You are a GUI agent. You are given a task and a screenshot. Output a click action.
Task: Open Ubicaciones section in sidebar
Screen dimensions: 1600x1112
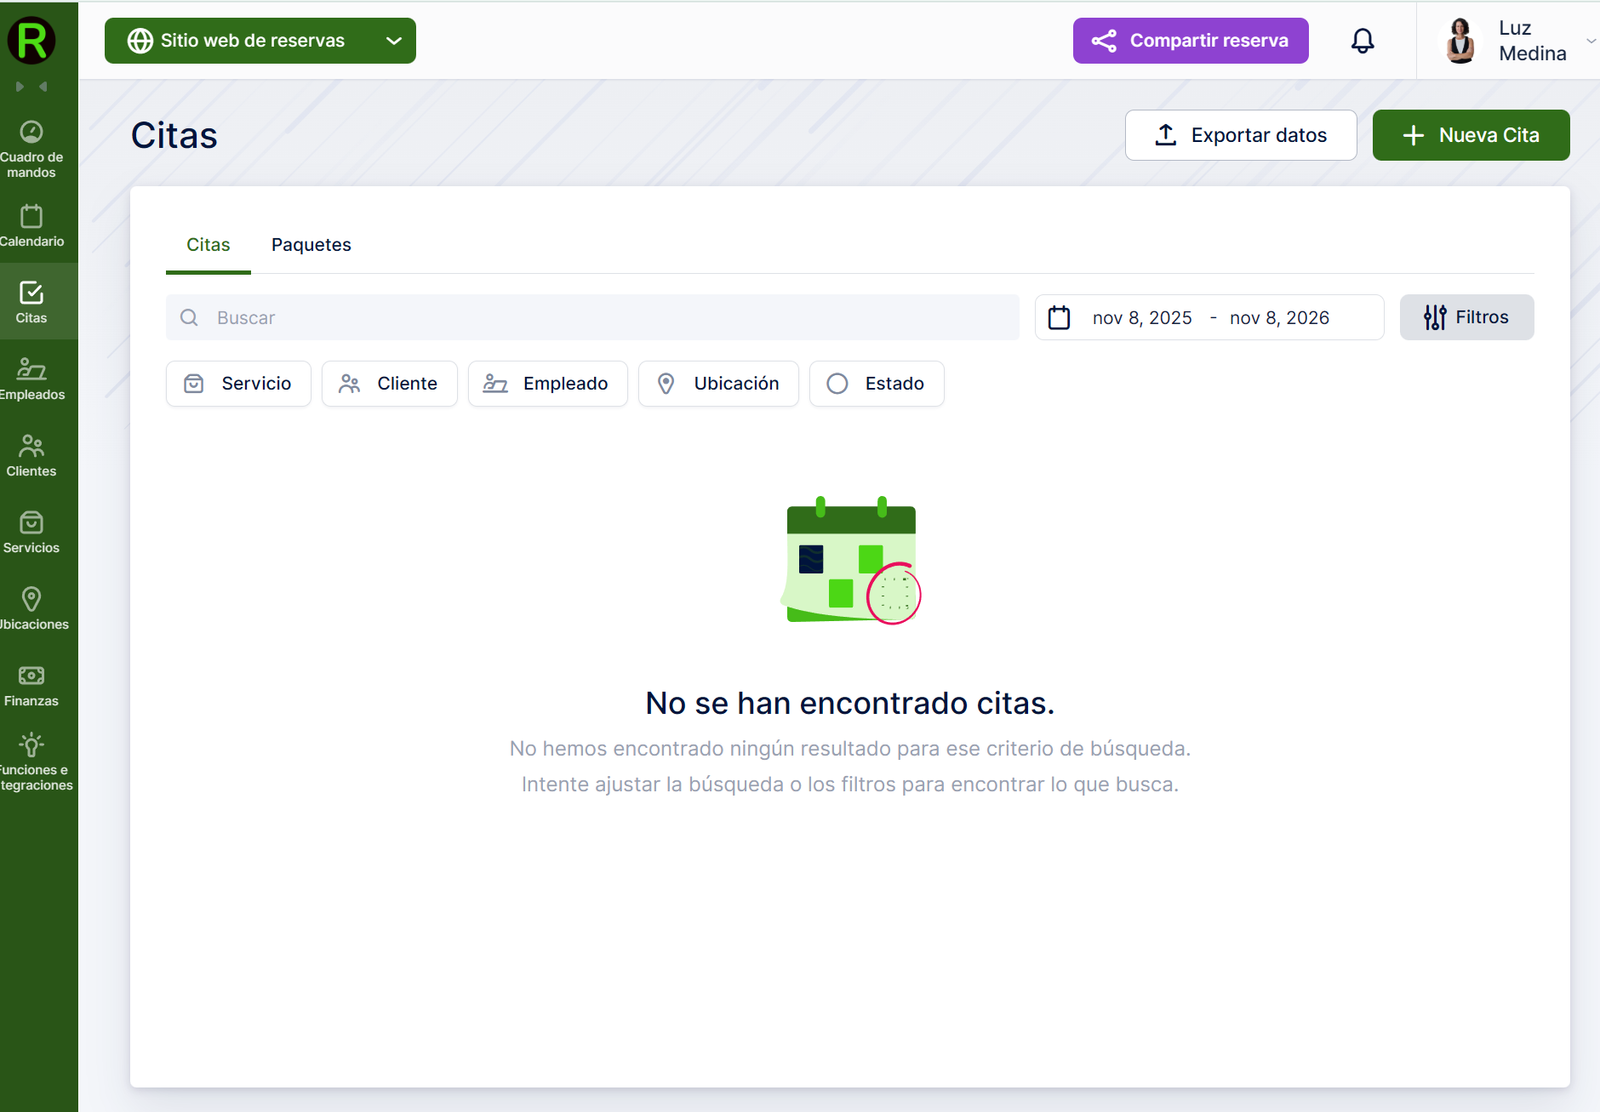tap(32, 609)
